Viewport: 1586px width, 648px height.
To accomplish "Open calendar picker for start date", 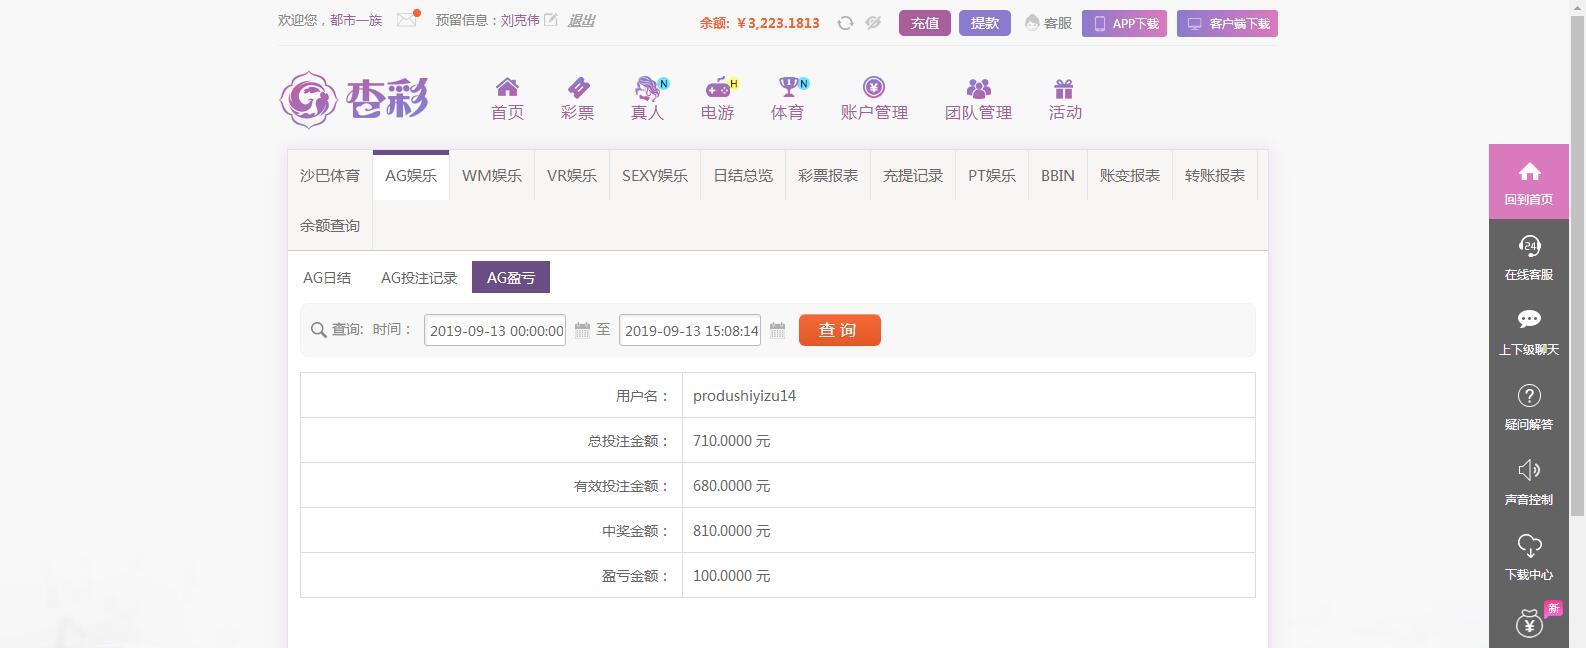I will pos(582,330).
